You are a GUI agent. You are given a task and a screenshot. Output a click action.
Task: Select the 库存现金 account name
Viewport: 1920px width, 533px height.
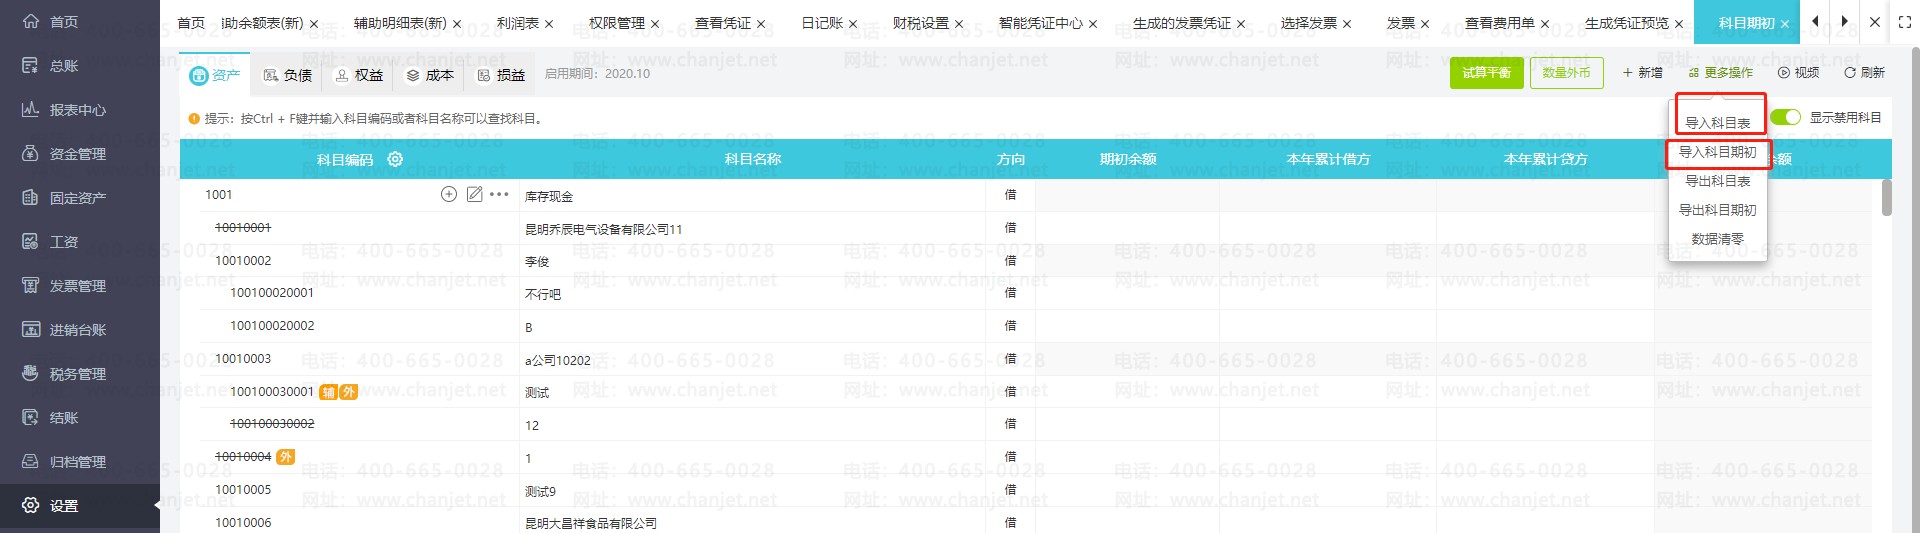pos(549,197)
